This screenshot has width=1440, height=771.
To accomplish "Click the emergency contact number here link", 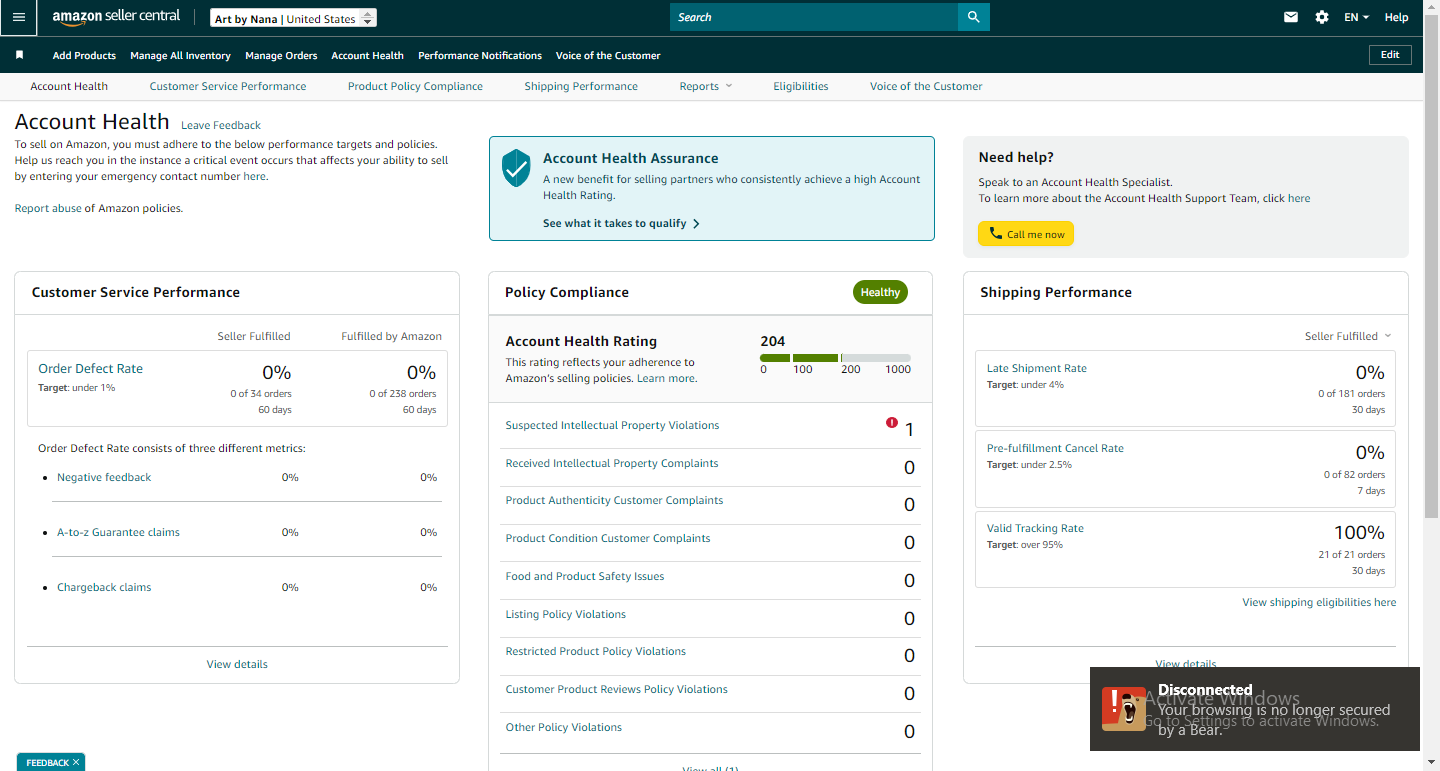I will click(254, 176).
